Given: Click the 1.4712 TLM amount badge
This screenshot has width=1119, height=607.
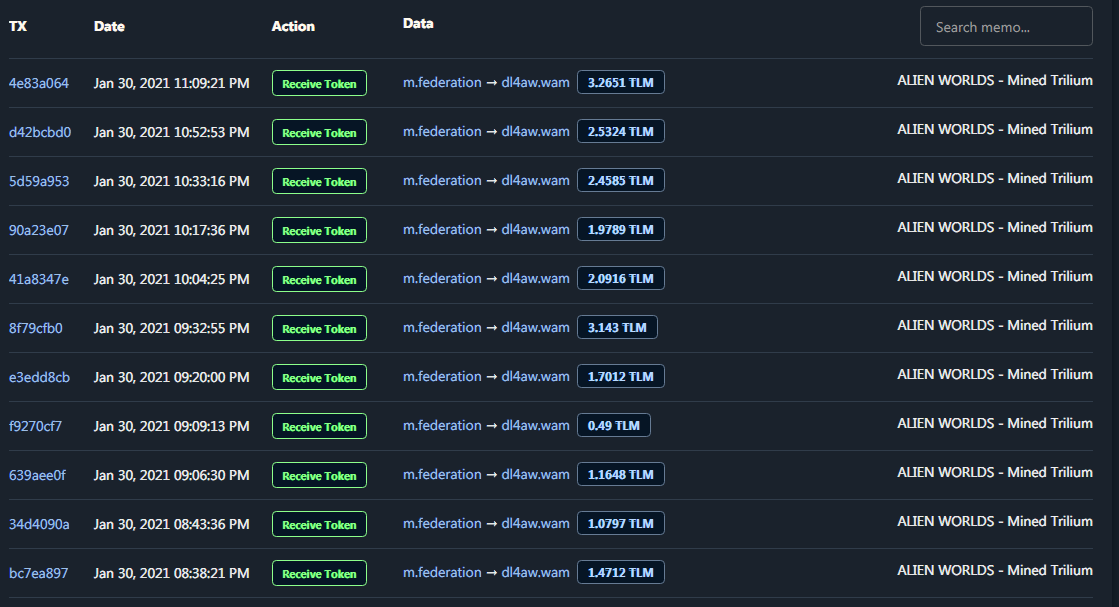Looking at the screenshot, I should tap(620, 572).
